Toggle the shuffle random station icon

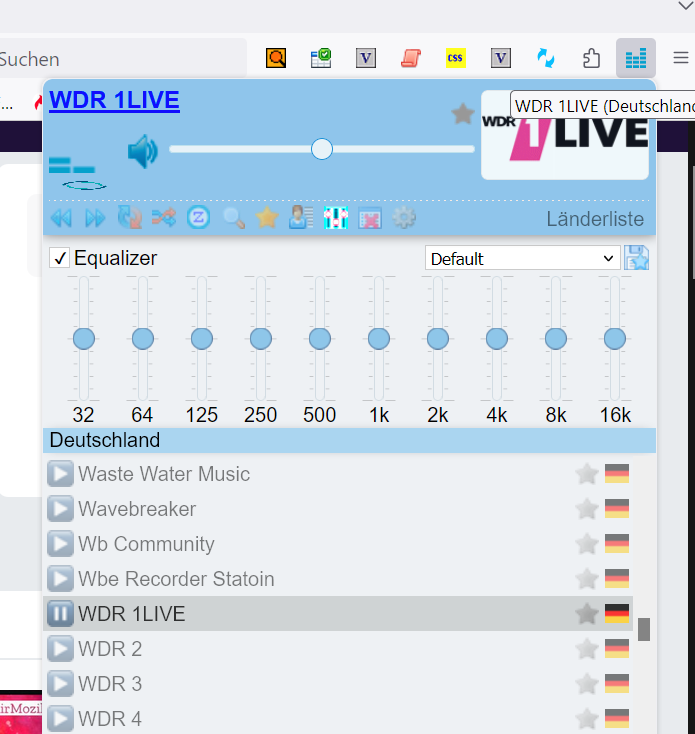pos(164,218)
